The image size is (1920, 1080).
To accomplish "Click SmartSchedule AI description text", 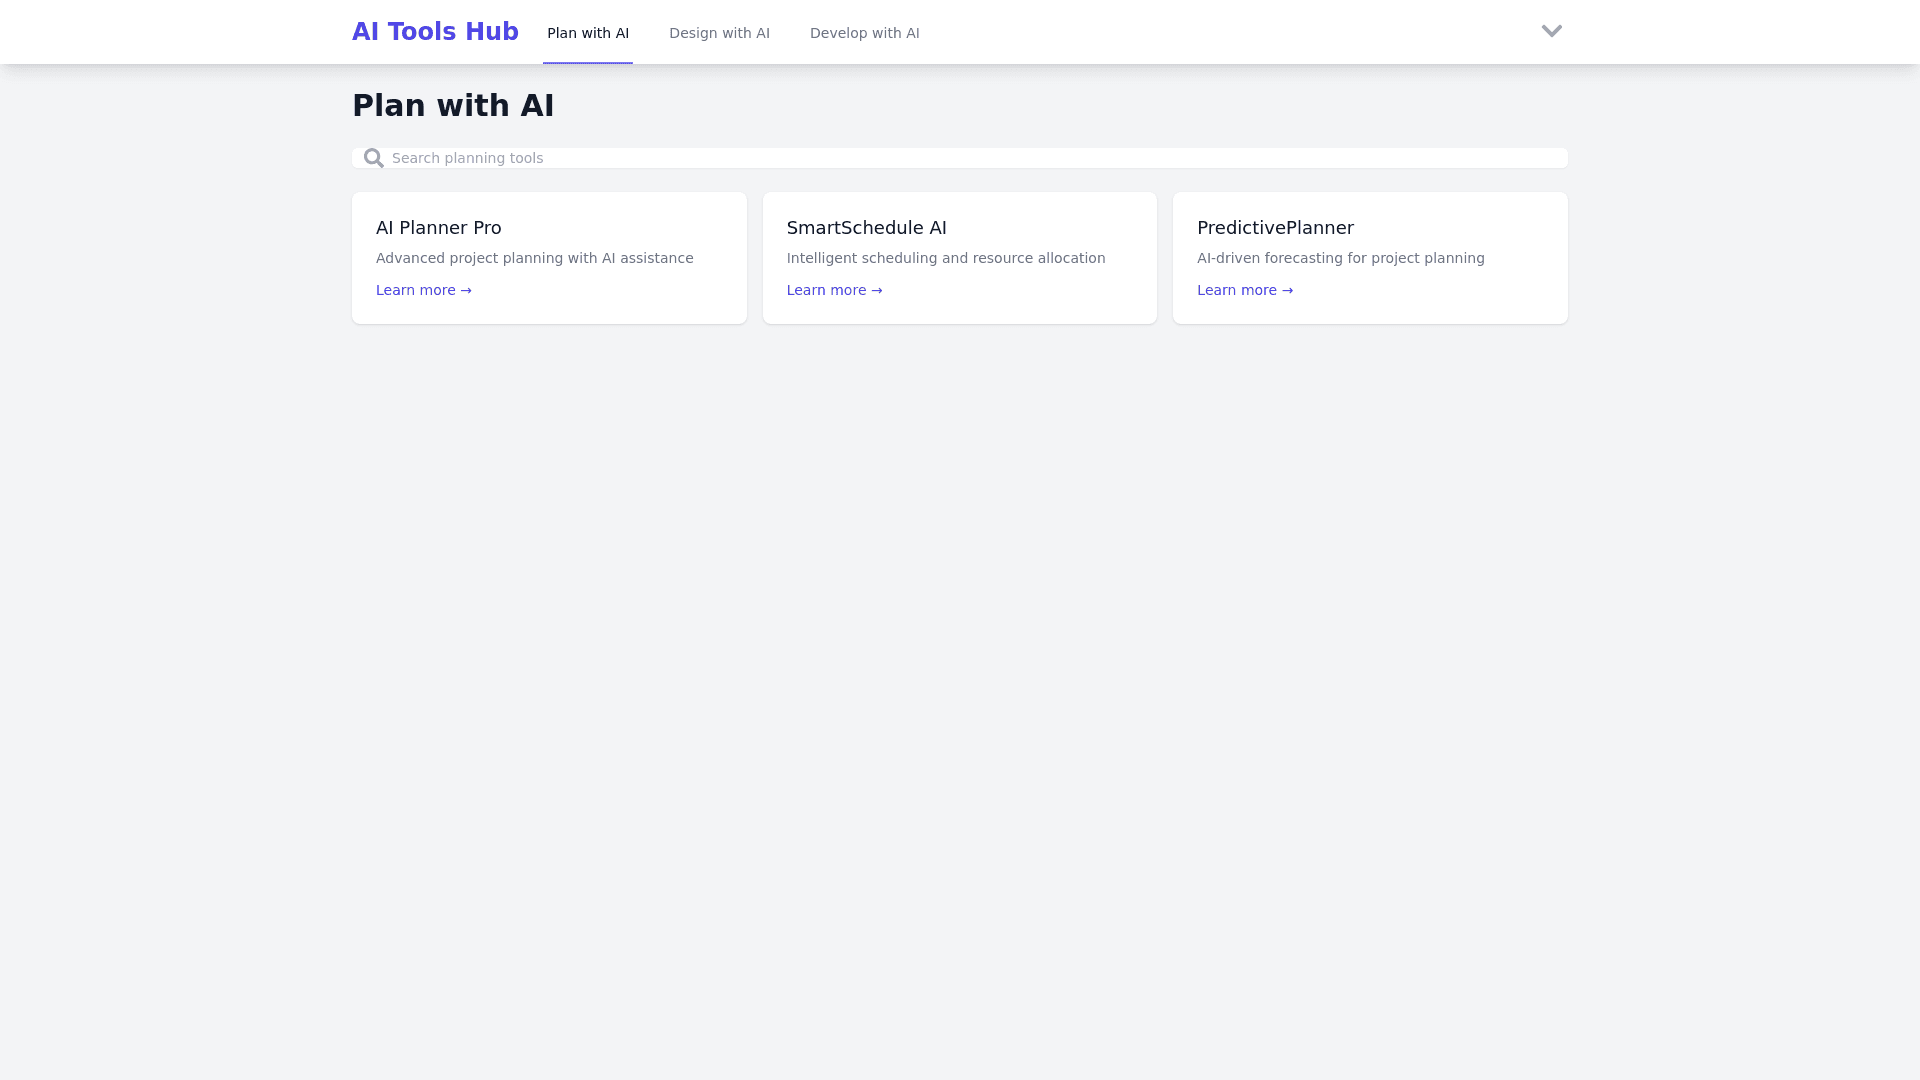I will 945,258.
